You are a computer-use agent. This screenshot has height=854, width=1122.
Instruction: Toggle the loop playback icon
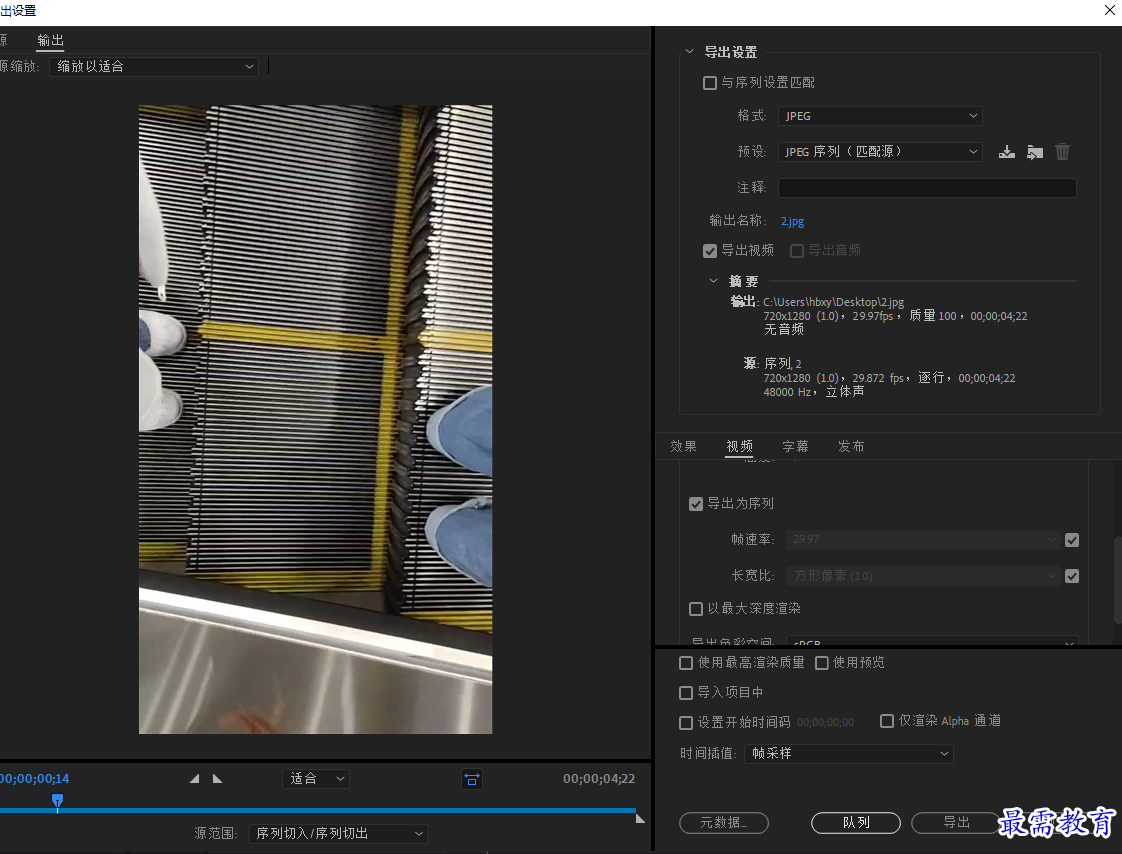tap(472, 780)
